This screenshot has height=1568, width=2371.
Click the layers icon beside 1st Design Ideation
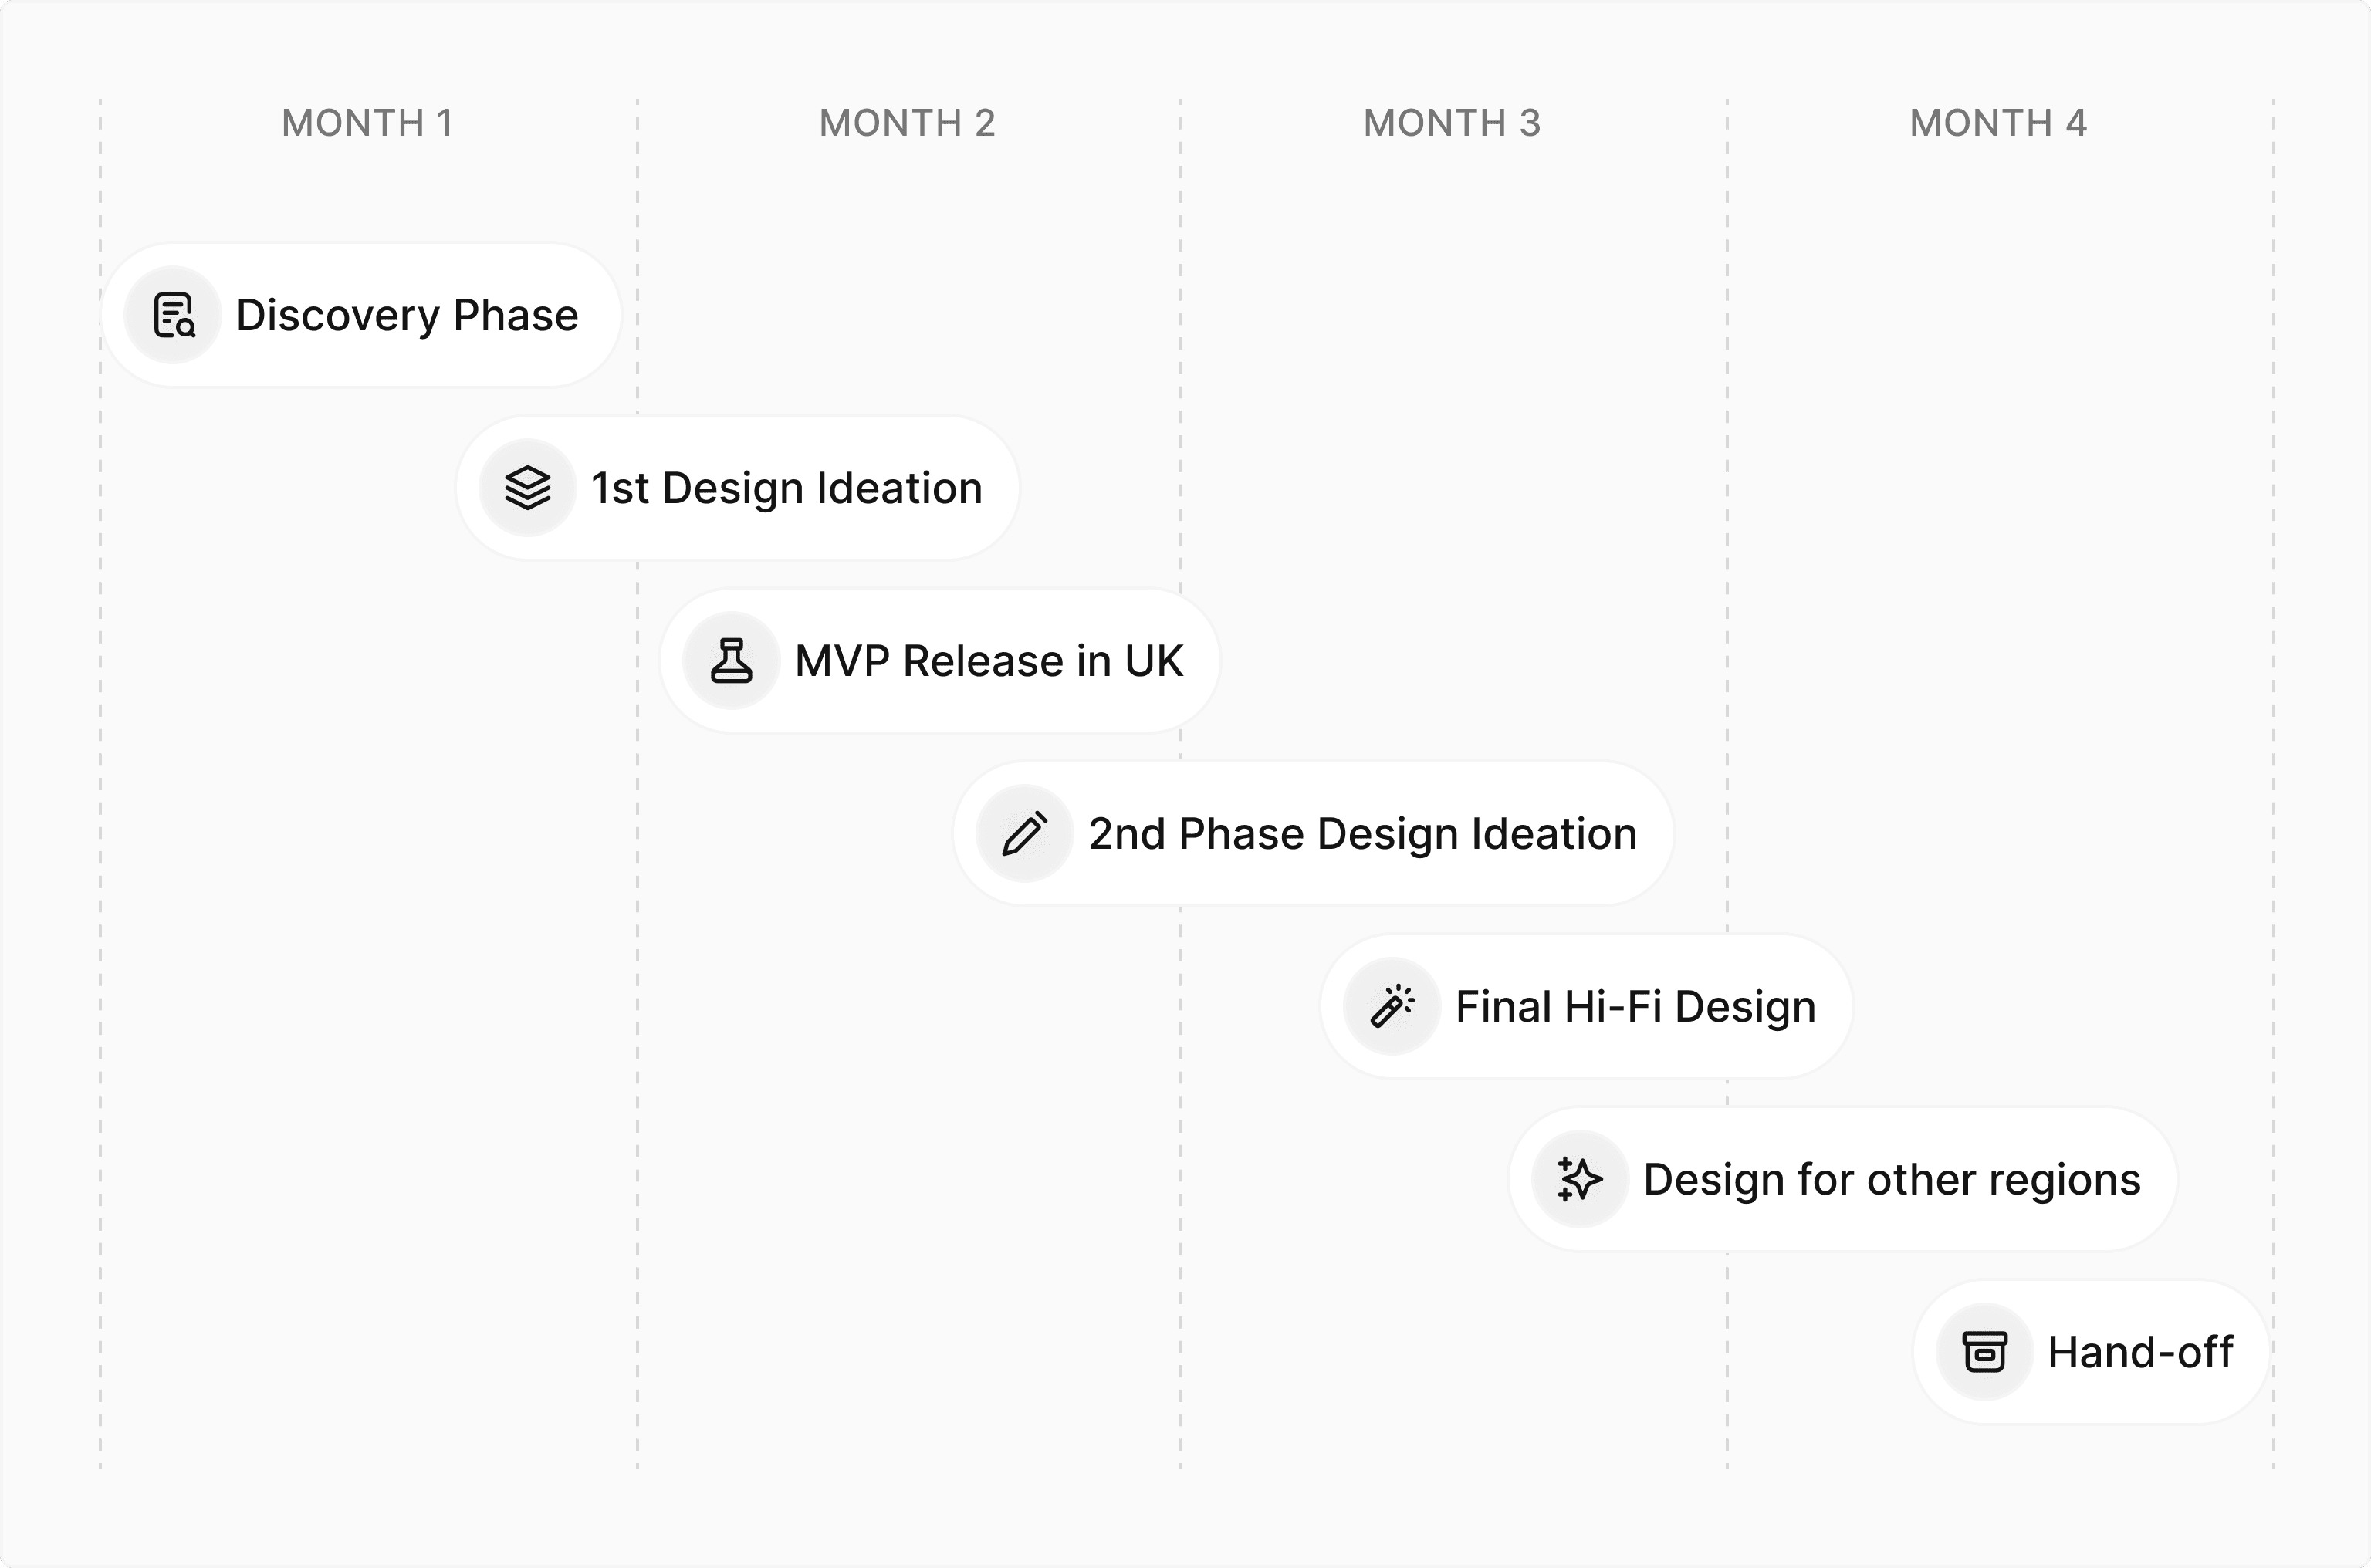[x=528, y=488]
